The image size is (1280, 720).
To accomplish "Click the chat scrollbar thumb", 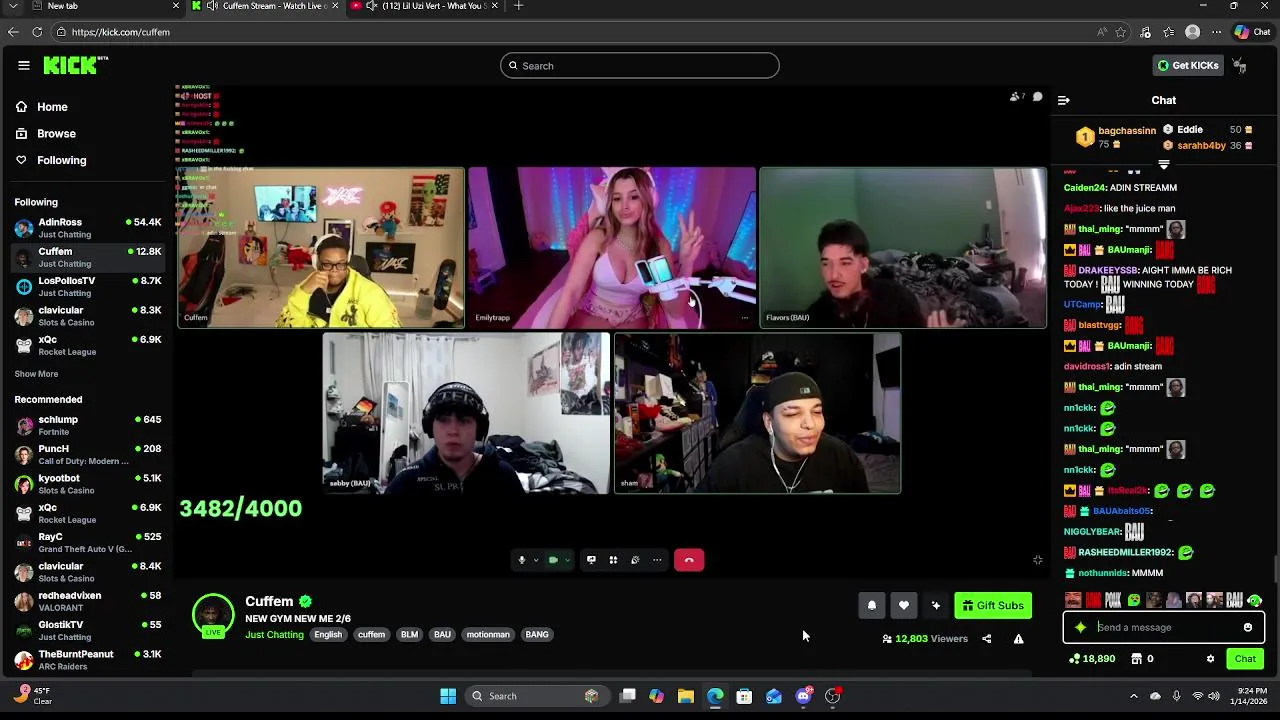I will point(1275,567).
